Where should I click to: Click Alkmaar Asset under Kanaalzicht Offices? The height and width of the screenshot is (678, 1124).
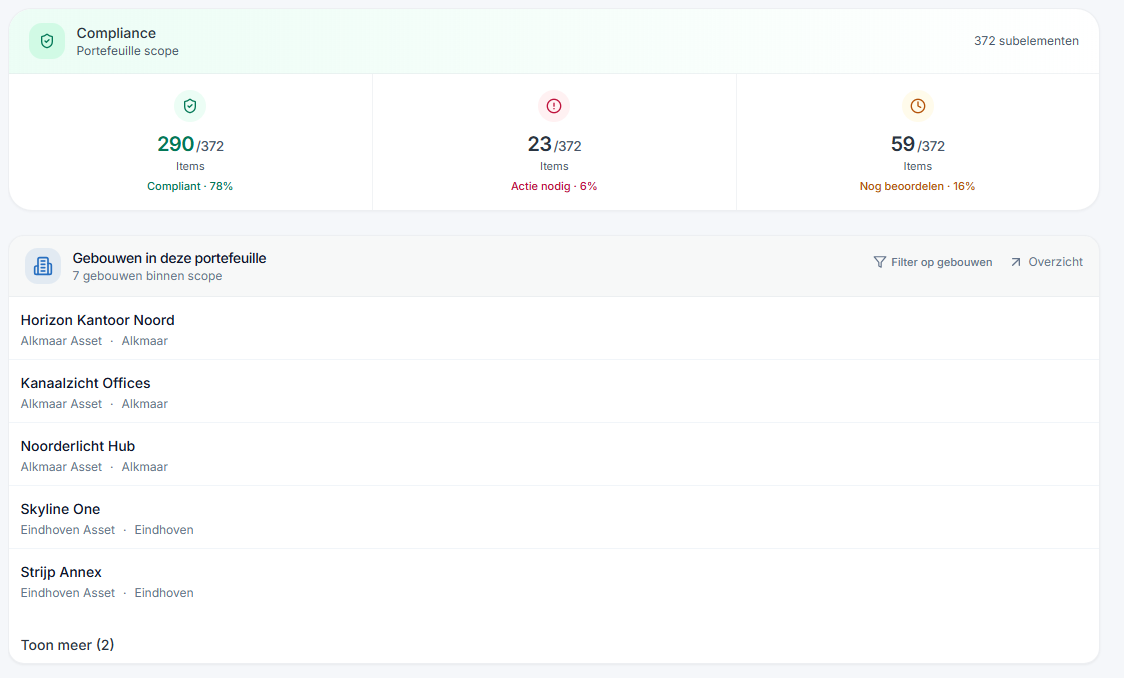[x=61, y=404]
